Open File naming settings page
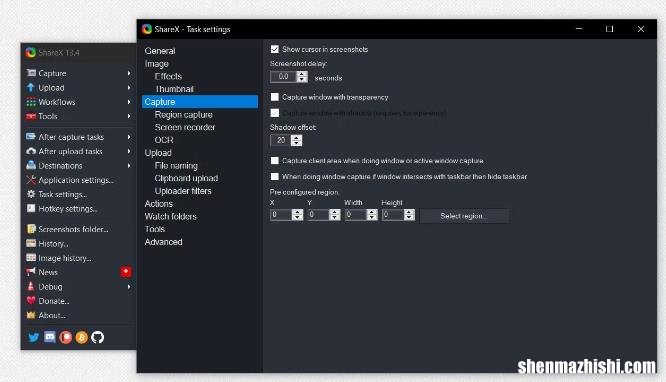 click(176, 165)
